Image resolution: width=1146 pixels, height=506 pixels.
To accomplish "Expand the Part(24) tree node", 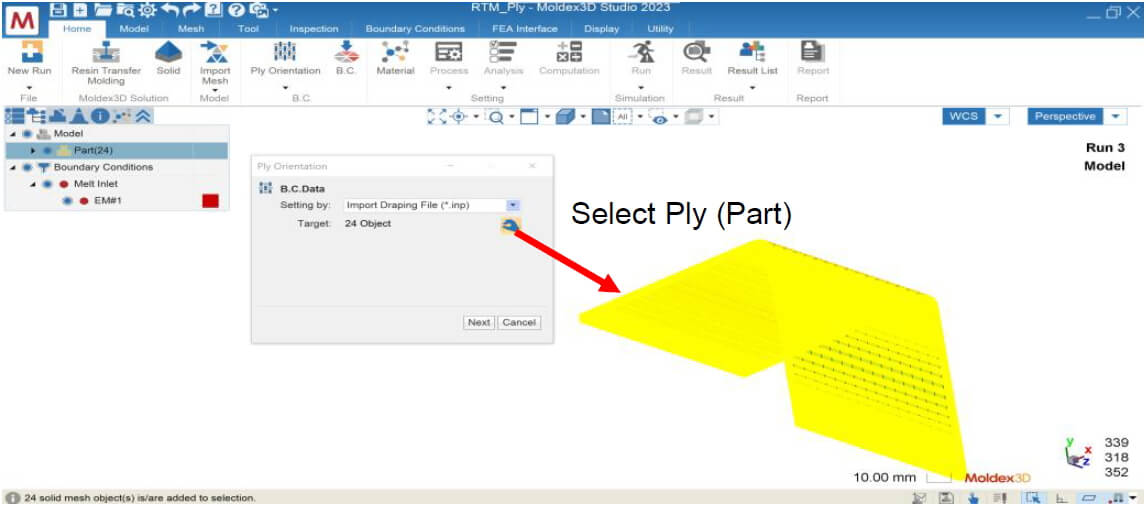I will [x=34, y=151].
